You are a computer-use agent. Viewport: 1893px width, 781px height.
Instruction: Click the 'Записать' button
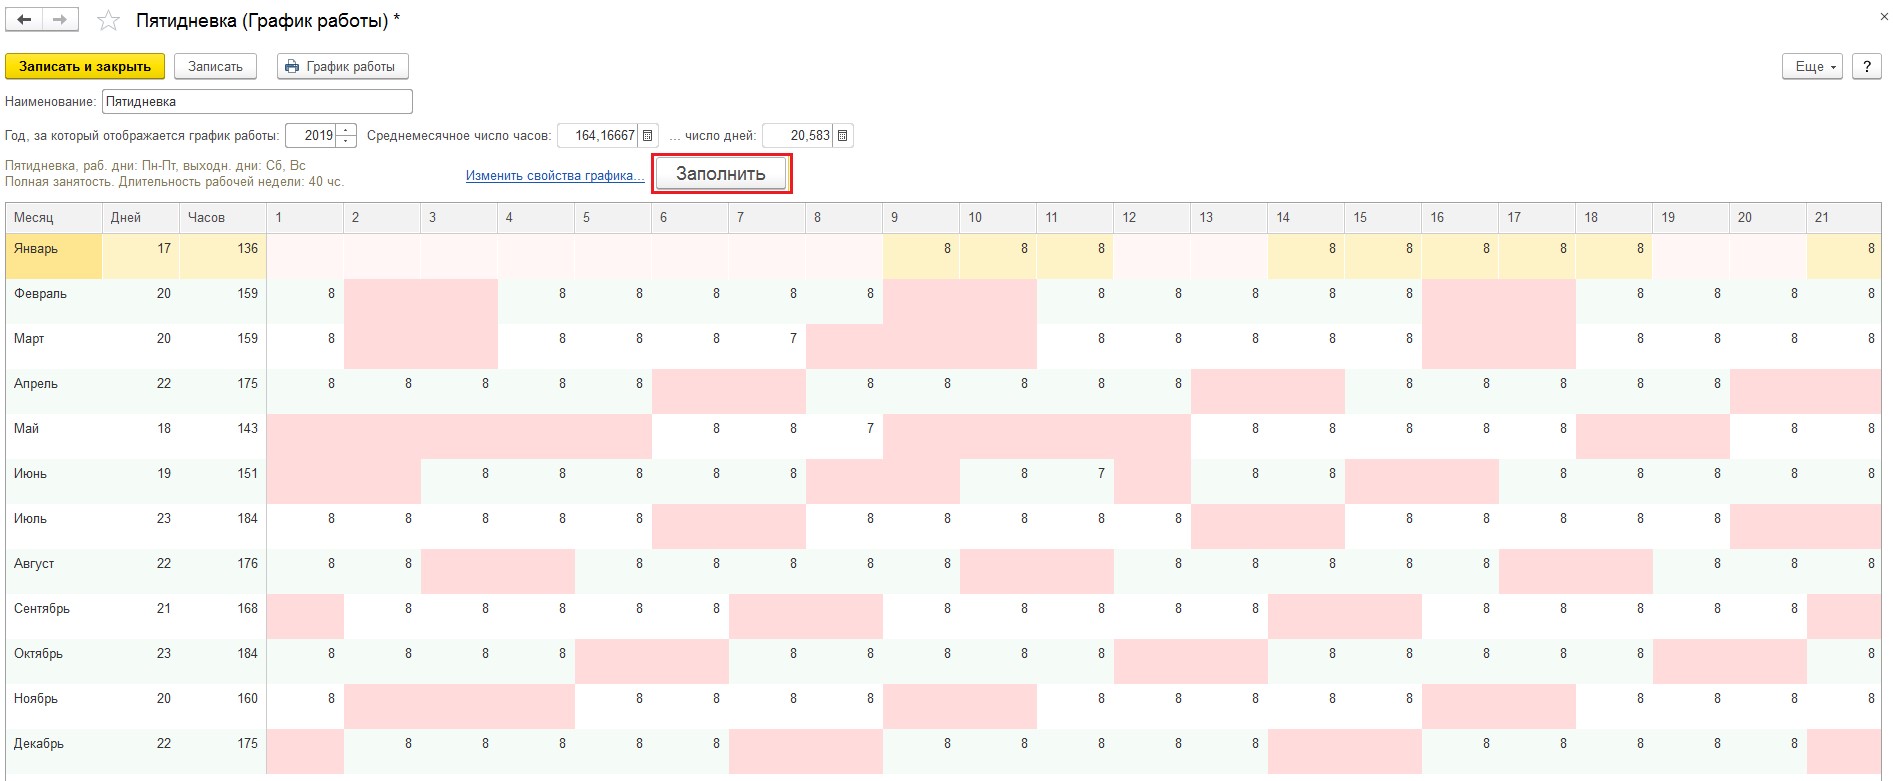click(215, 67)
